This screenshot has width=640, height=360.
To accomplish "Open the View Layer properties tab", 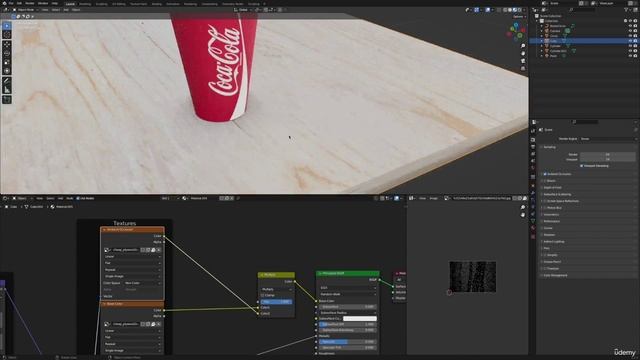I will click(533, 154).
